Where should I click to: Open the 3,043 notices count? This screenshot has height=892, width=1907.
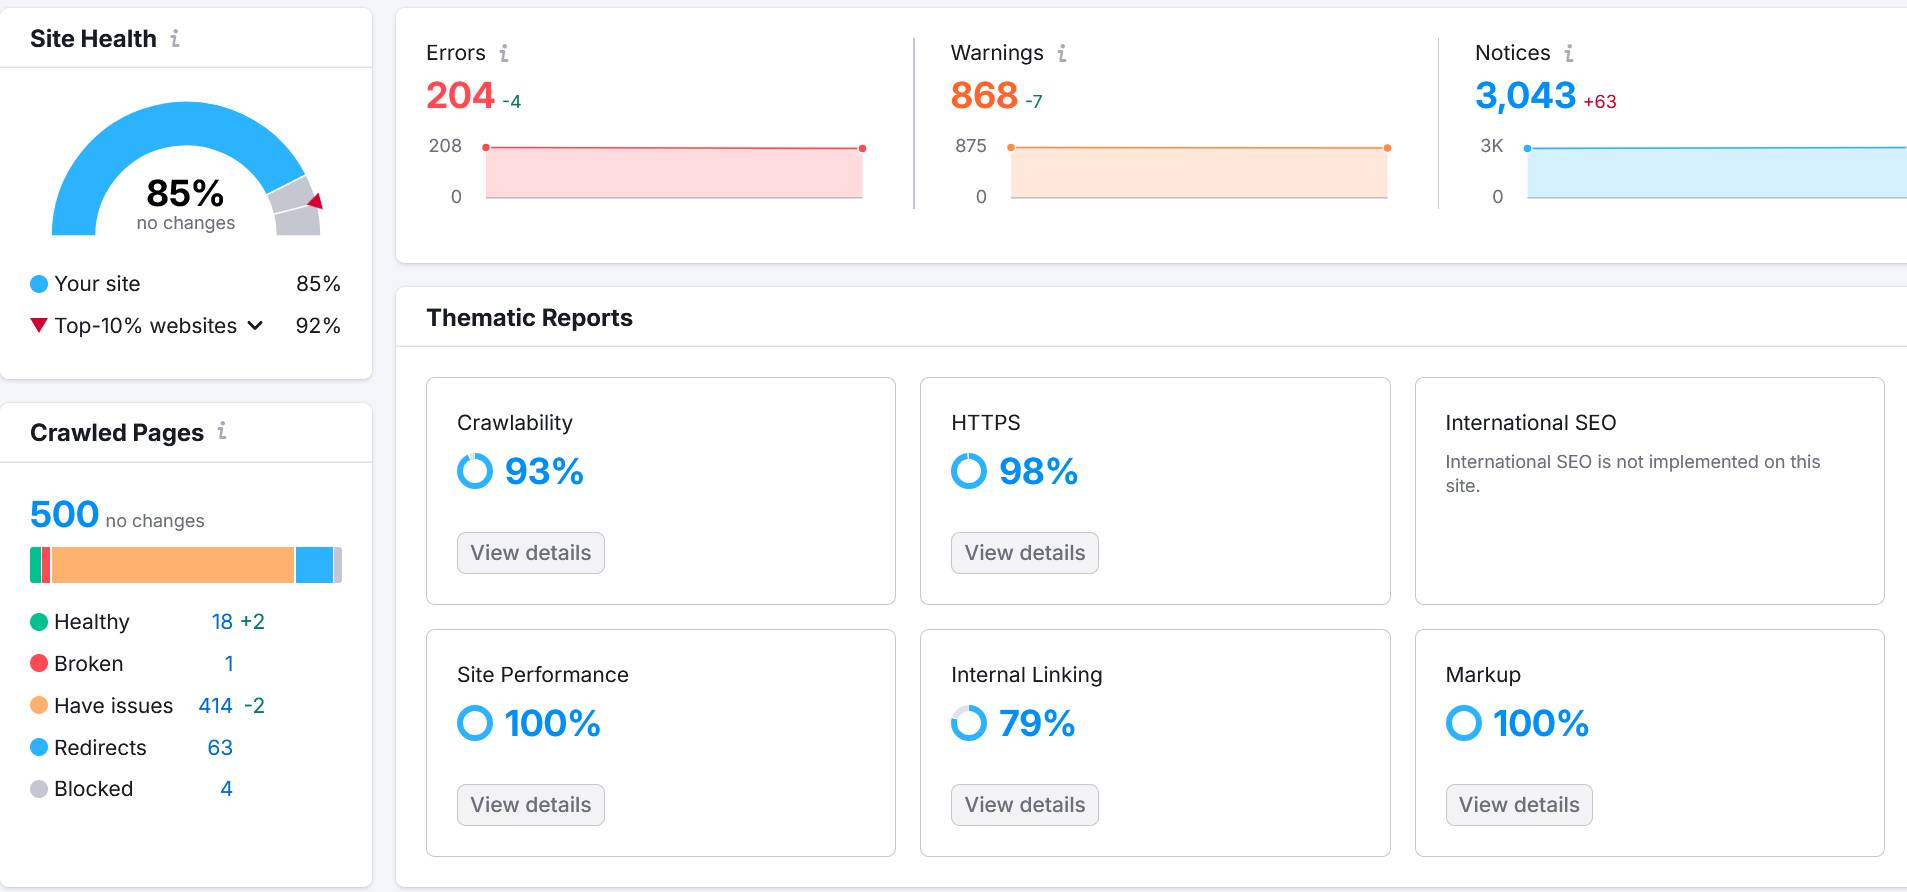click(x=1525, y=95)
